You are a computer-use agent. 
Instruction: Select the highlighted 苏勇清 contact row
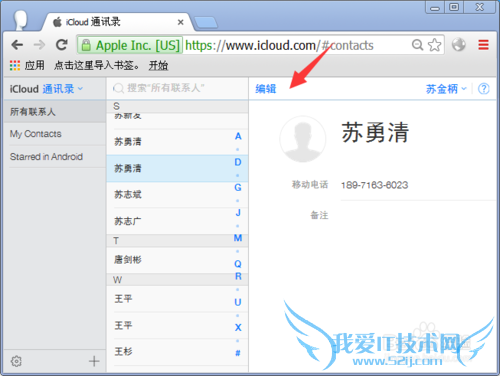(177, 168)
